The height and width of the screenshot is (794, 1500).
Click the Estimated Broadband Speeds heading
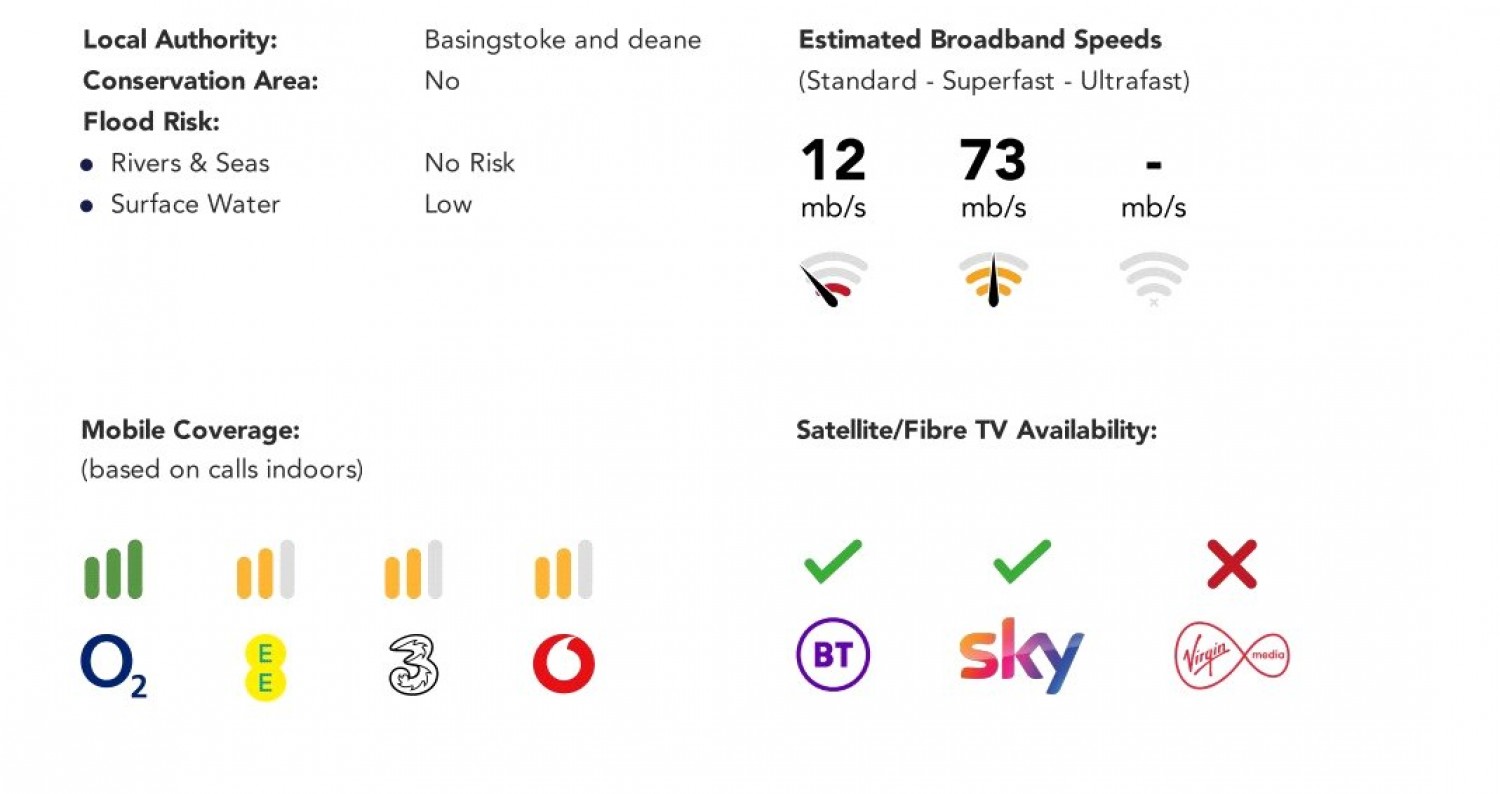980,40
